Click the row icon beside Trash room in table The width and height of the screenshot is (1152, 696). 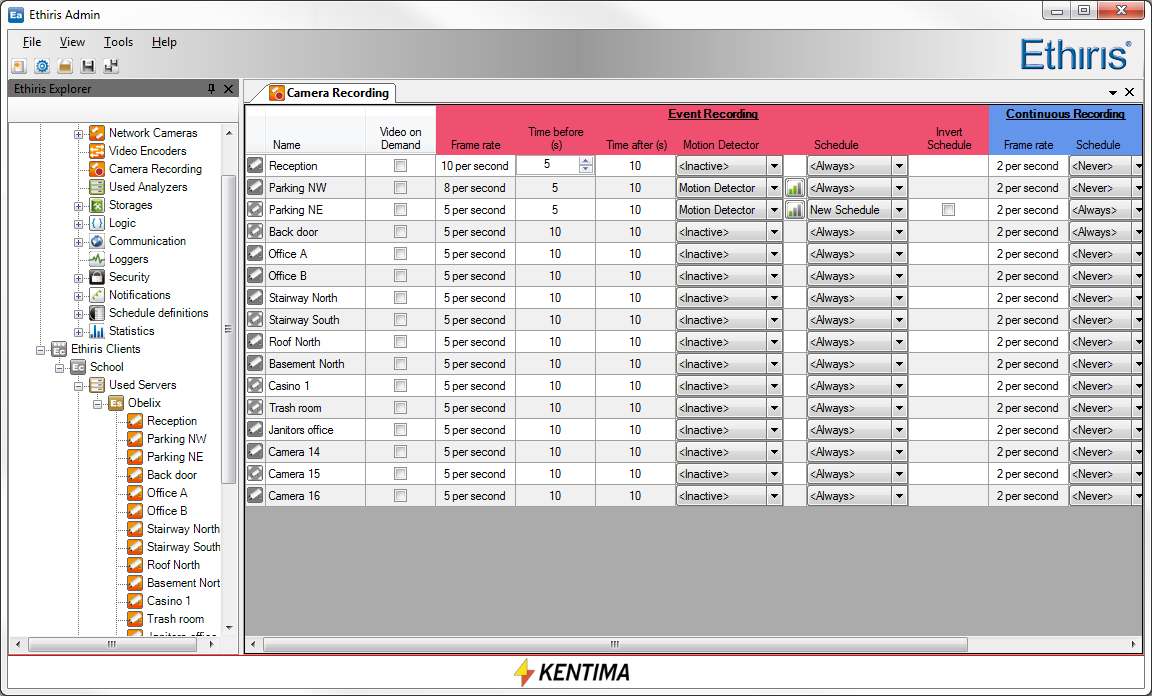(x=255, y=407)
